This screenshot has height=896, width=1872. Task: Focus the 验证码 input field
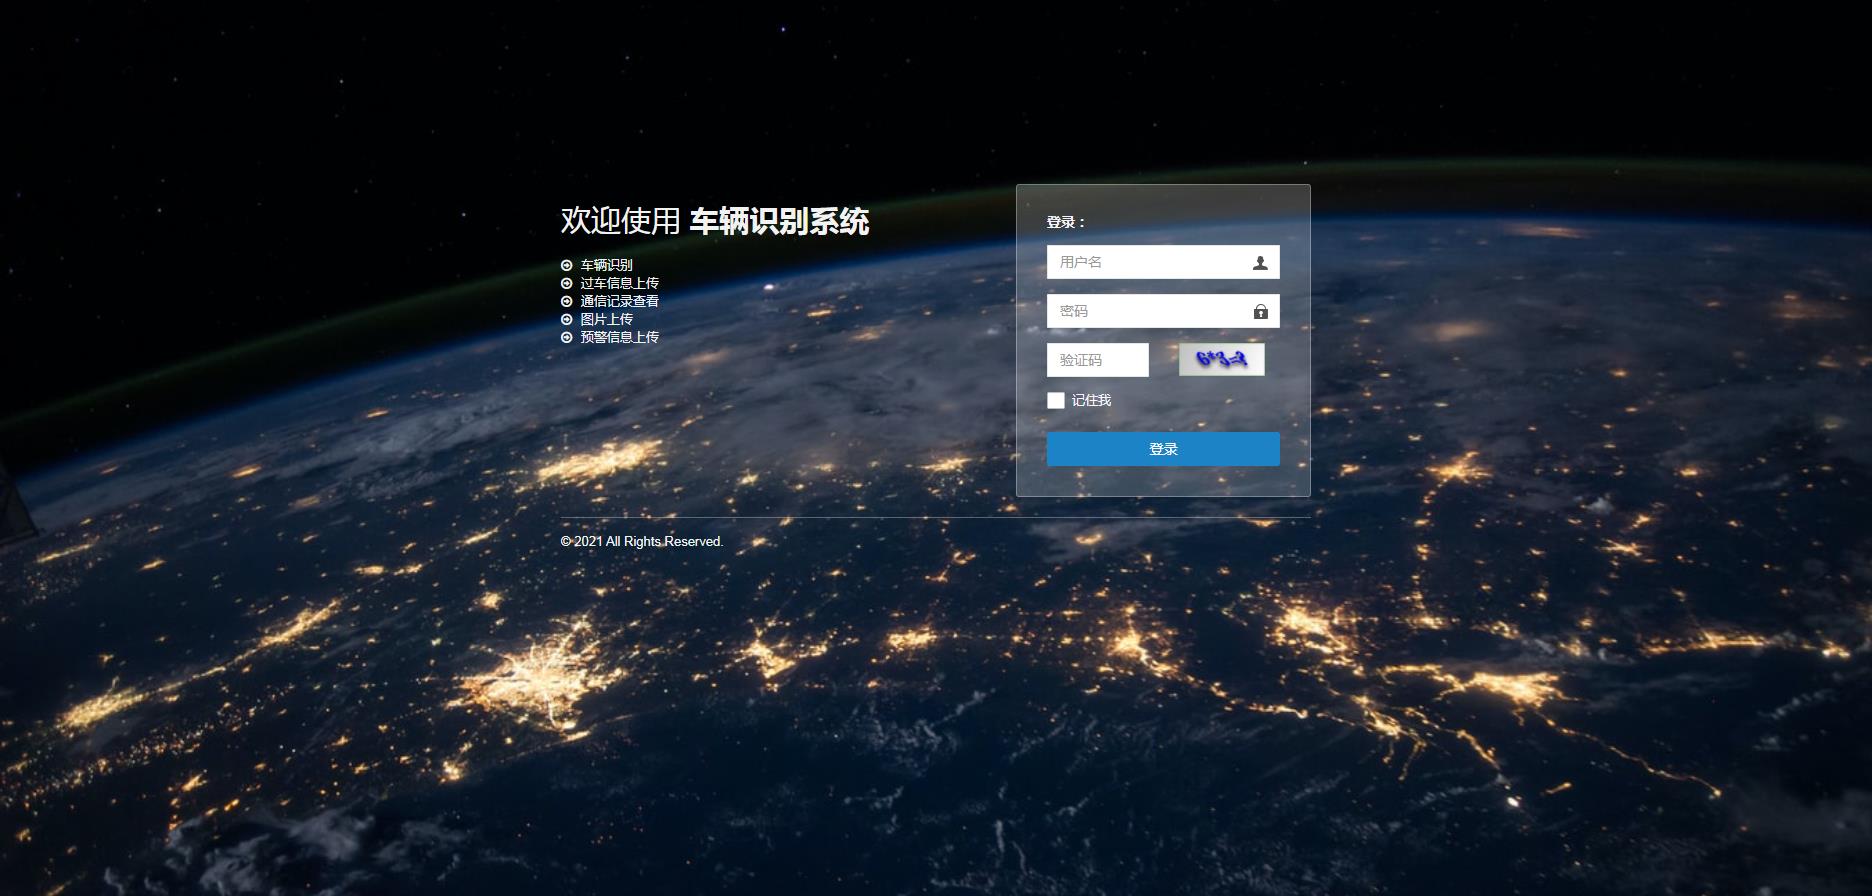pyautogui.click(x=1097, y=360)
